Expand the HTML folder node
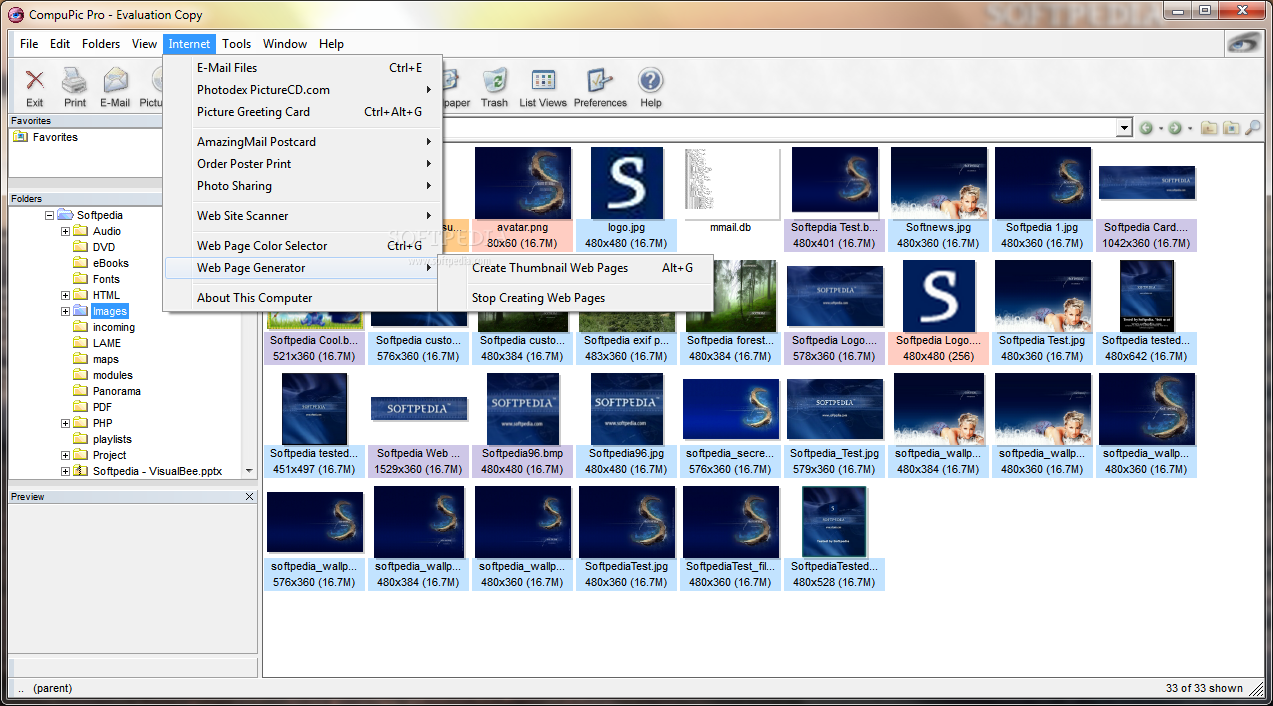Viewport: 1273px width, 706px height. click(x=65, y=295)
